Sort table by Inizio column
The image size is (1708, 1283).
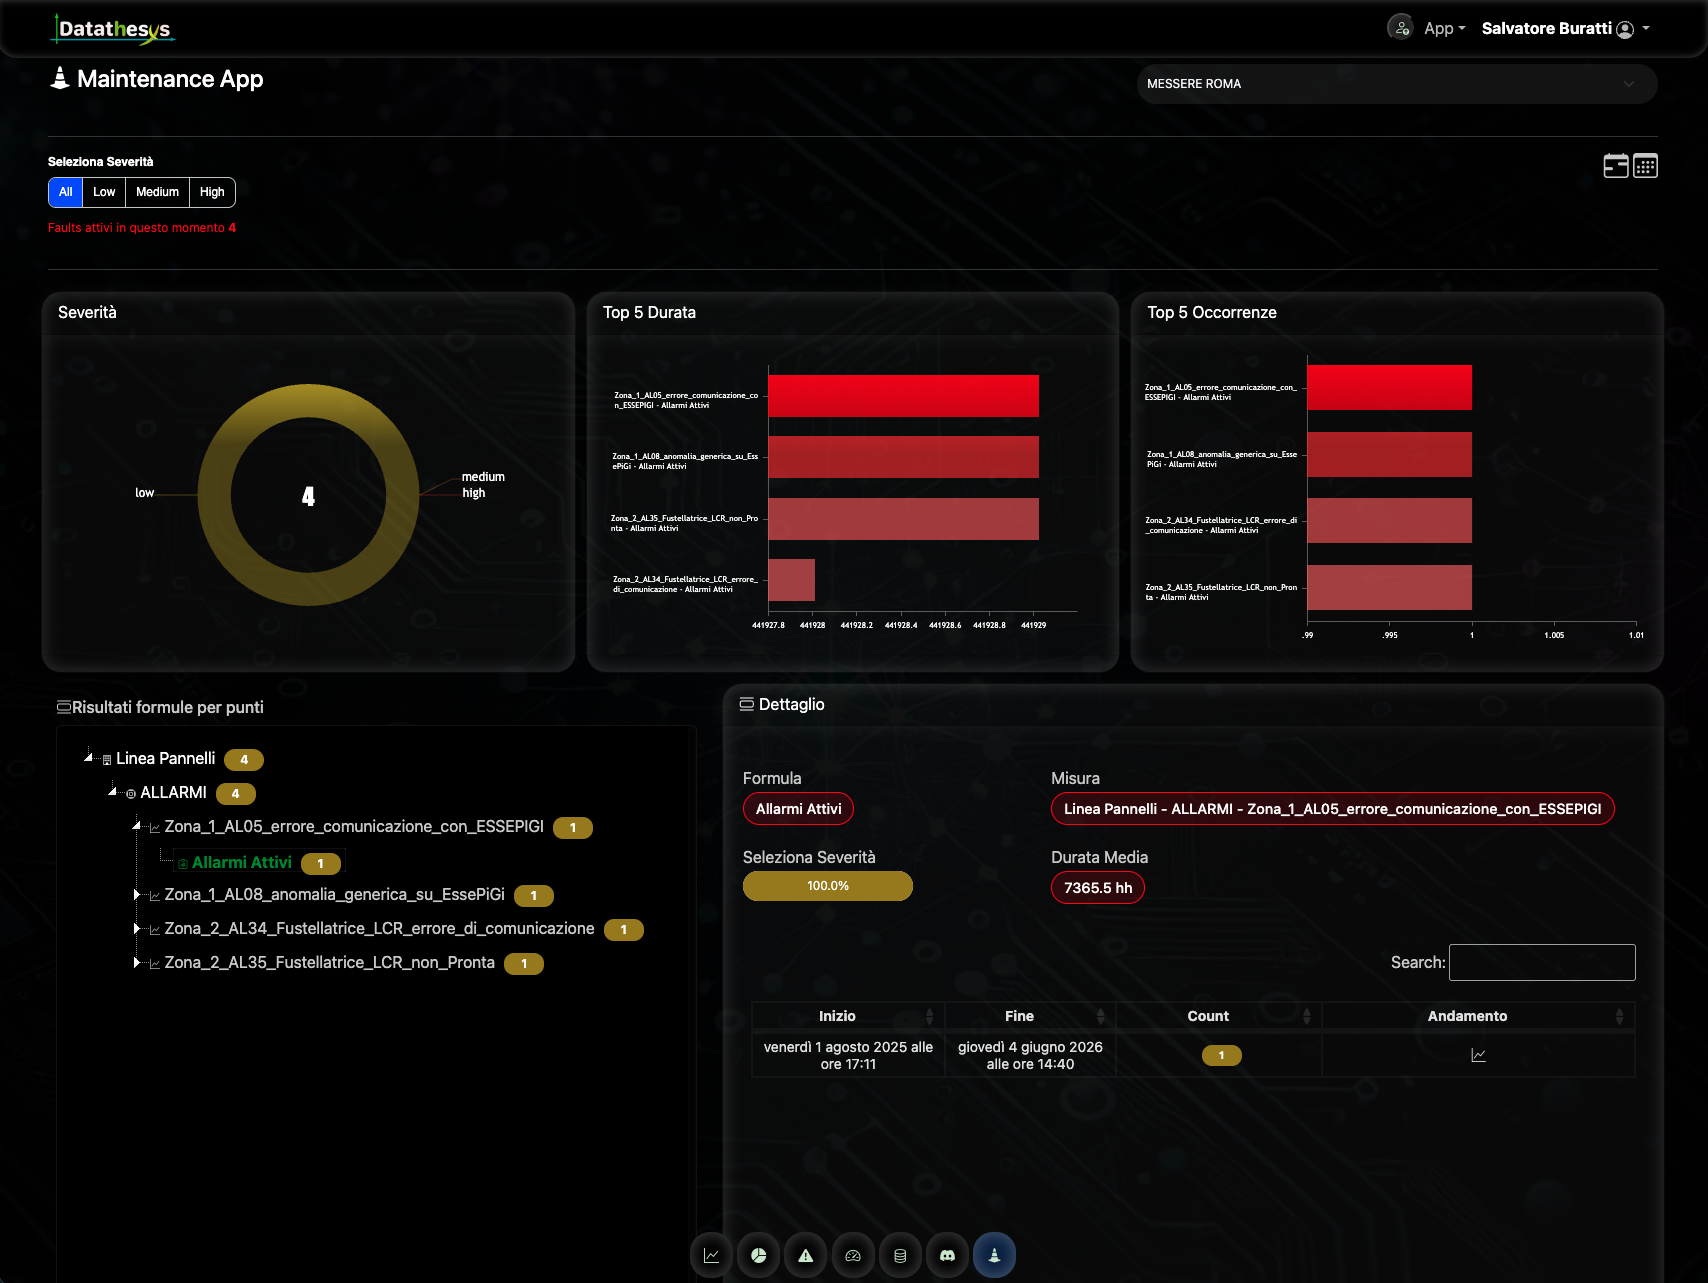(848, 1016)
